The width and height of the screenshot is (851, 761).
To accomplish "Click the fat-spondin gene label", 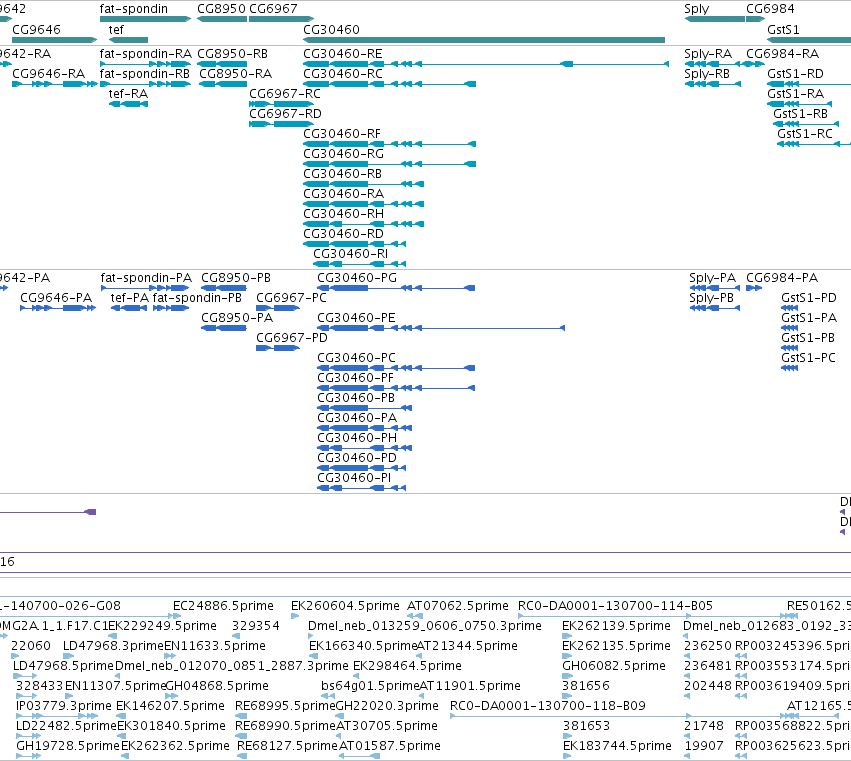I will click(134, 9).
